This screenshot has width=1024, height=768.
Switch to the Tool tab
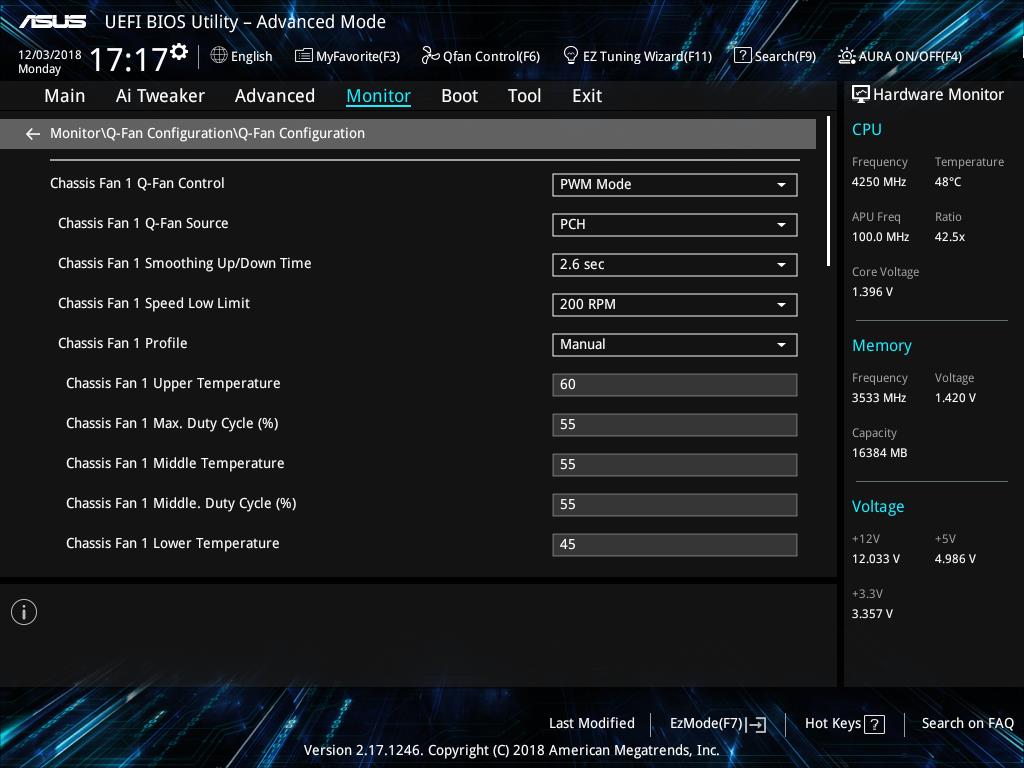coord(524,96)
